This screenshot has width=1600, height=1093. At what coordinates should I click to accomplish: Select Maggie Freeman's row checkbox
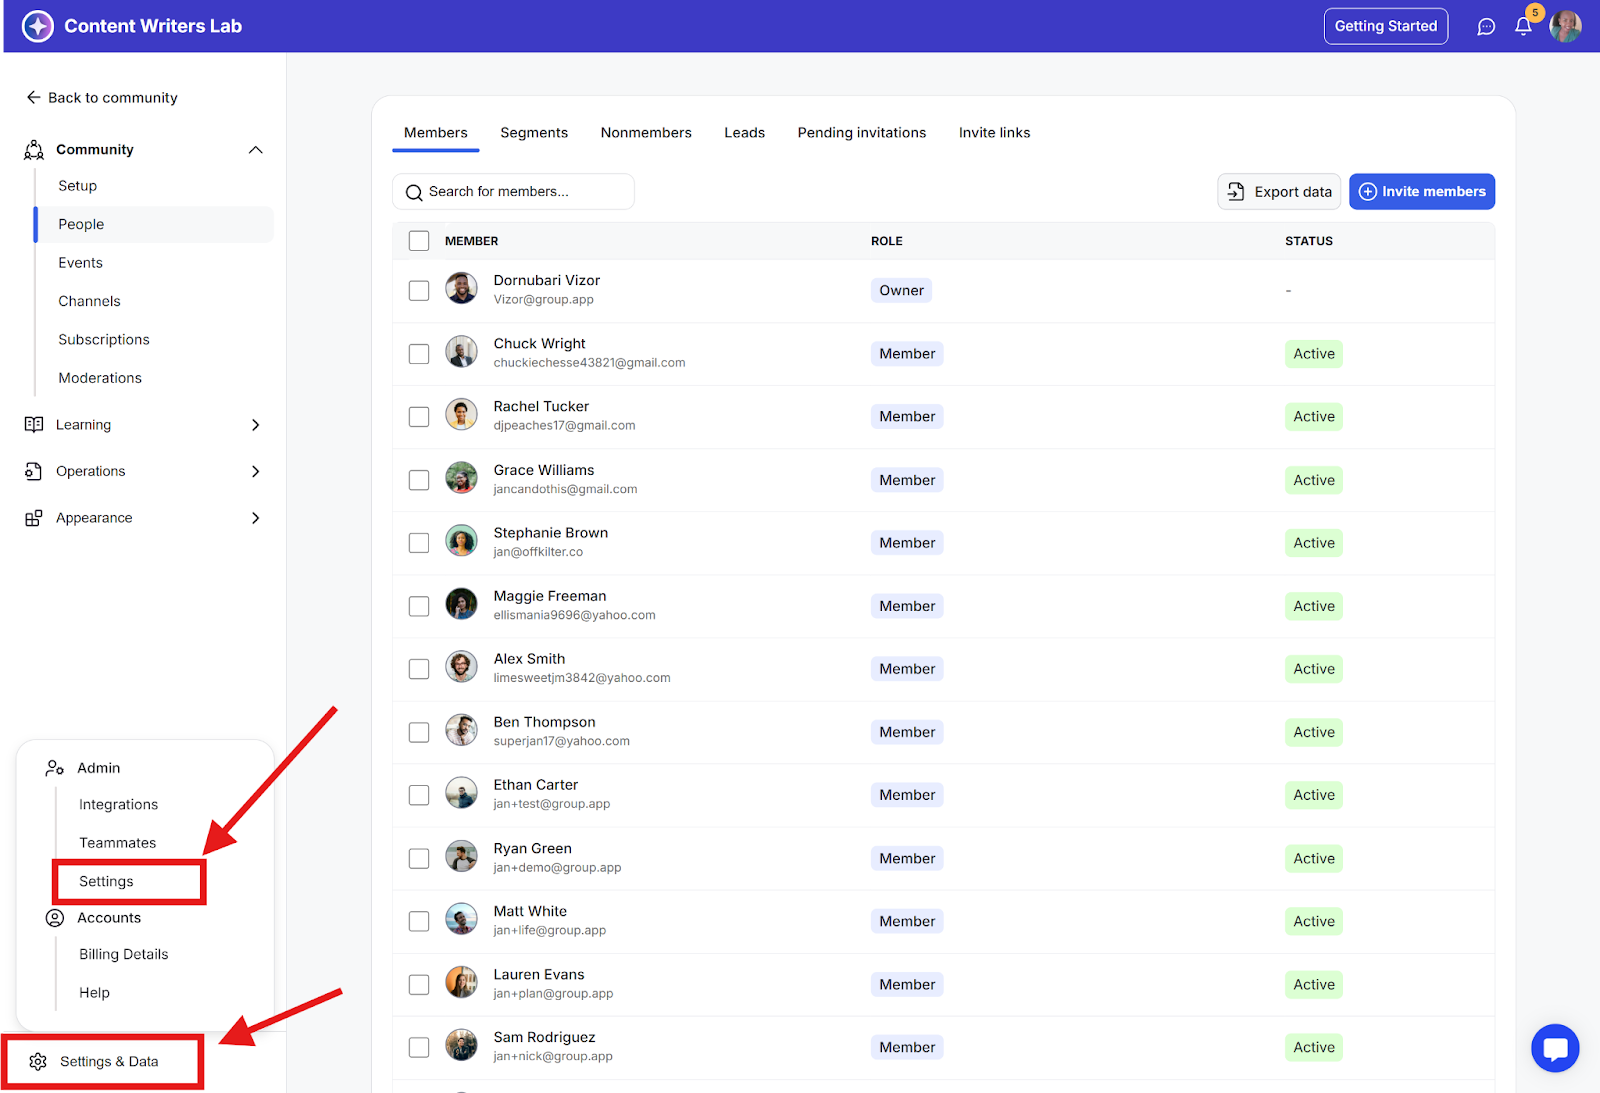419,606
